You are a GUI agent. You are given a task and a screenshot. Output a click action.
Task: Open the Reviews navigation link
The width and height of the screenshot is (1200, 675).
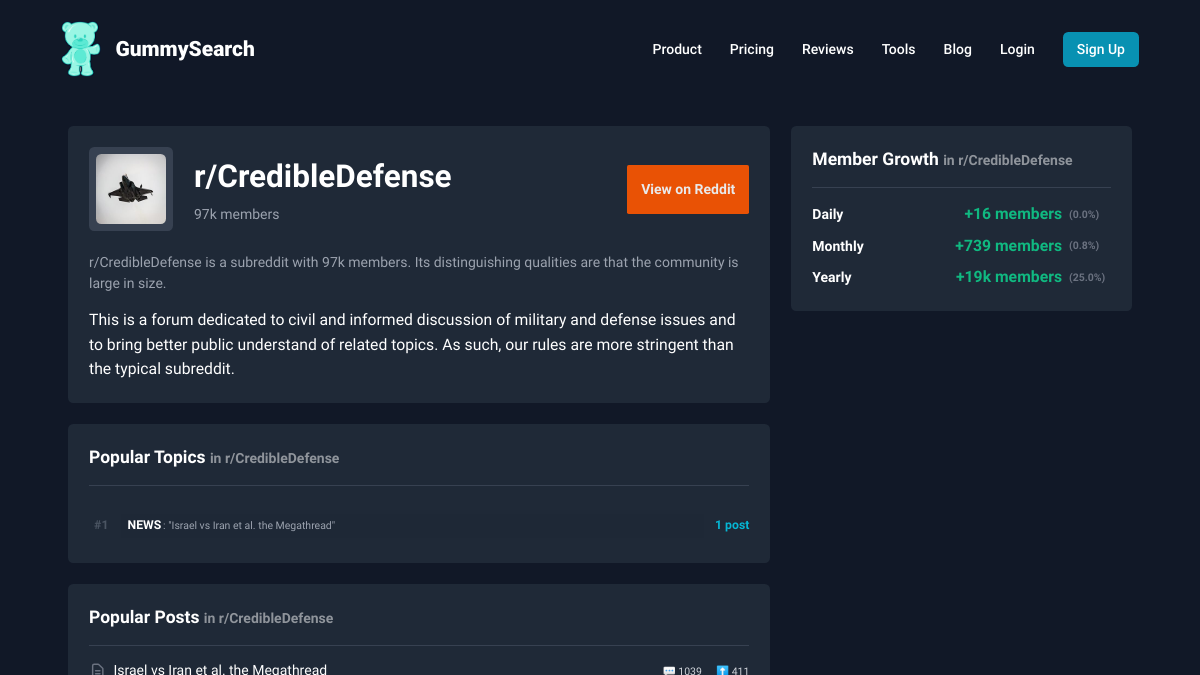tap(827, 49)
